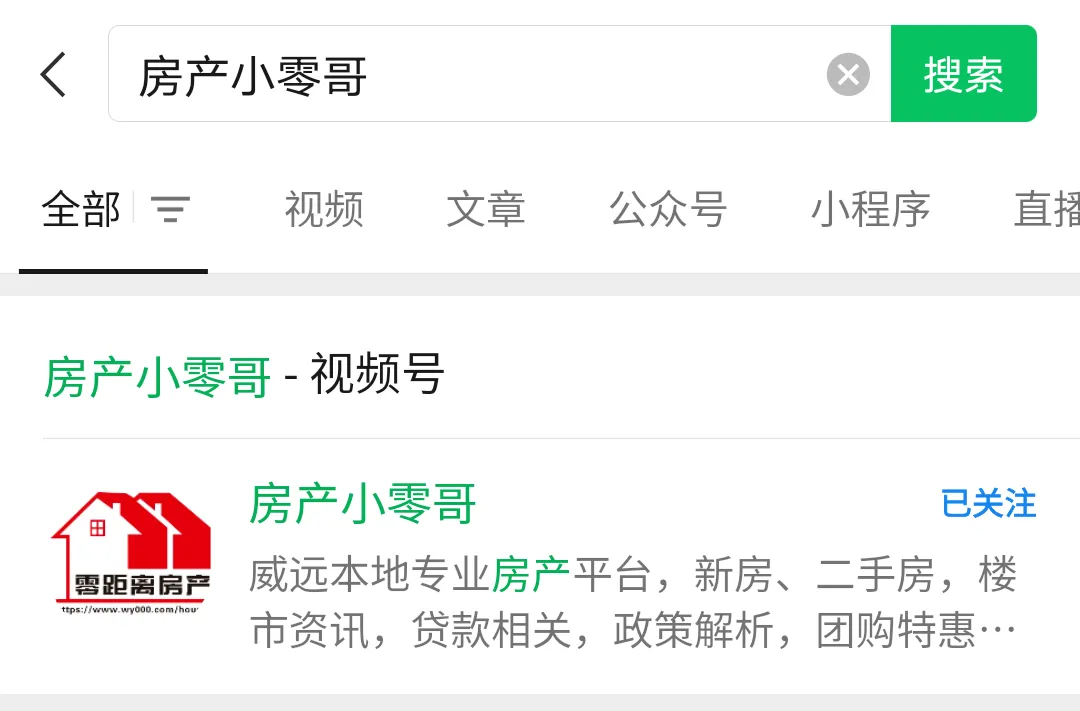This screenshot has height=711, width=1080.
Task: Click the green 搜索 button
Action: pyautogui.click(x=964, y=74)
